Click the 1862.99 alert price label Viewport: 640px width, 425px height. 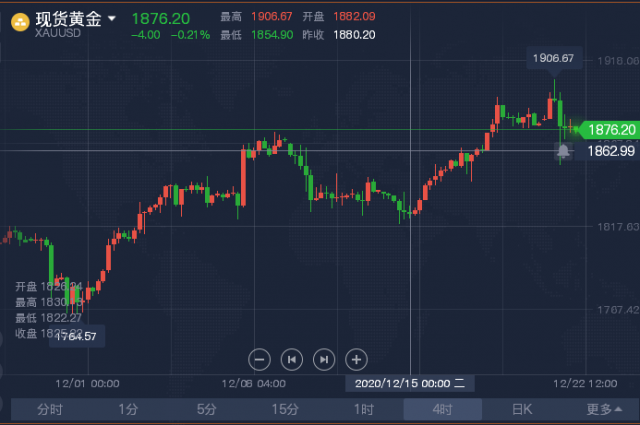611,151
